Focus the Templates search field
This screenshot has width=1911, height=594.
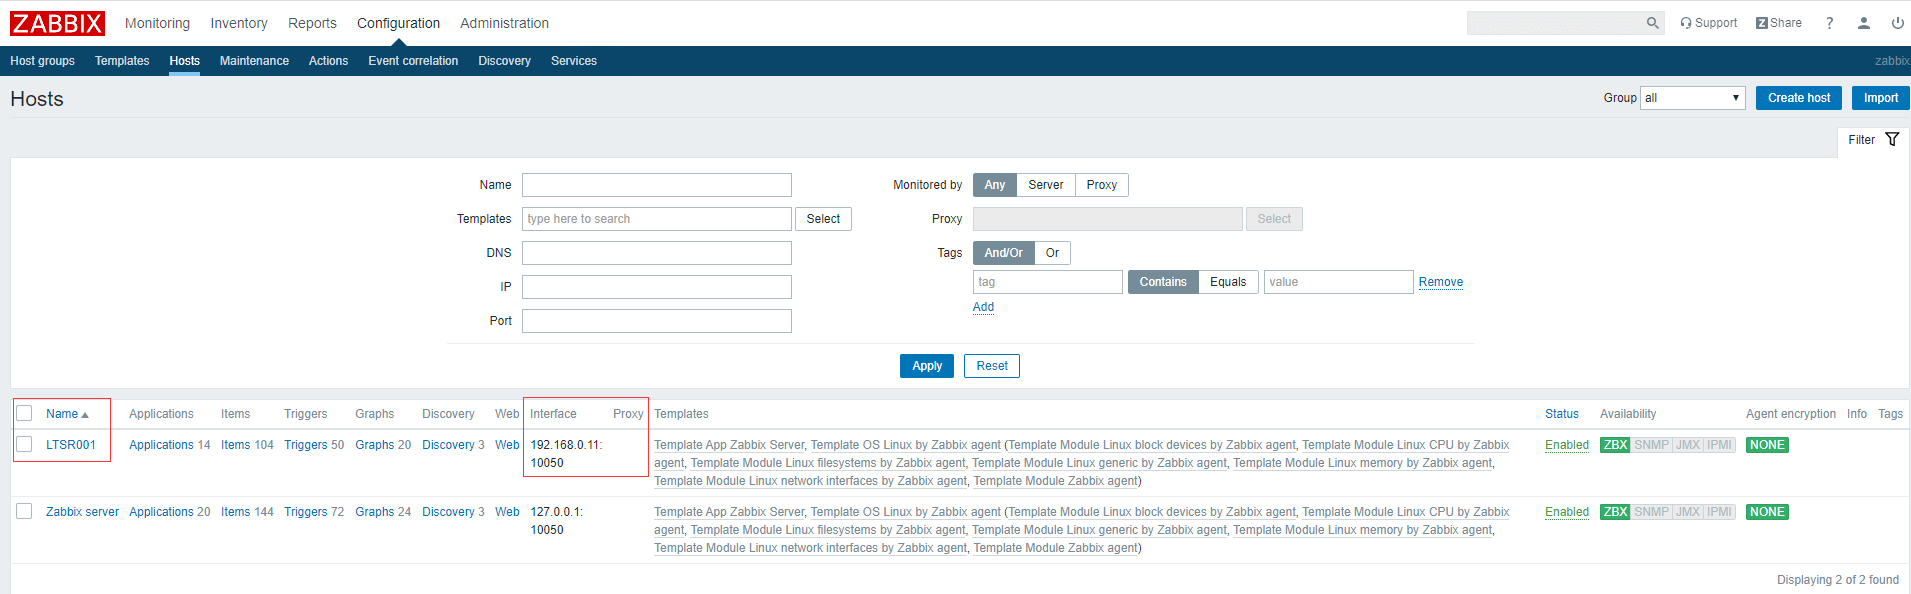pos(657,219)
